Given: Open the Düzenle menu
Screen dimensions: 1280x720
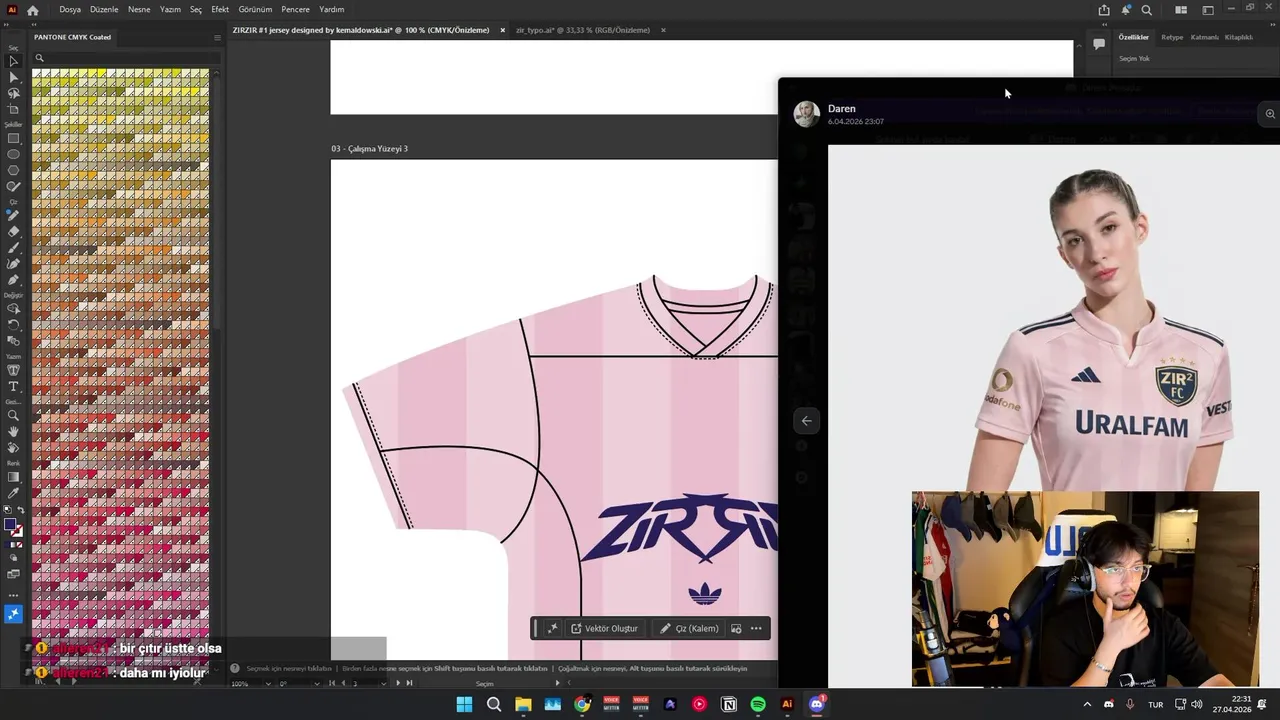Looking at the screenshot, I should (x=104, y=10).
